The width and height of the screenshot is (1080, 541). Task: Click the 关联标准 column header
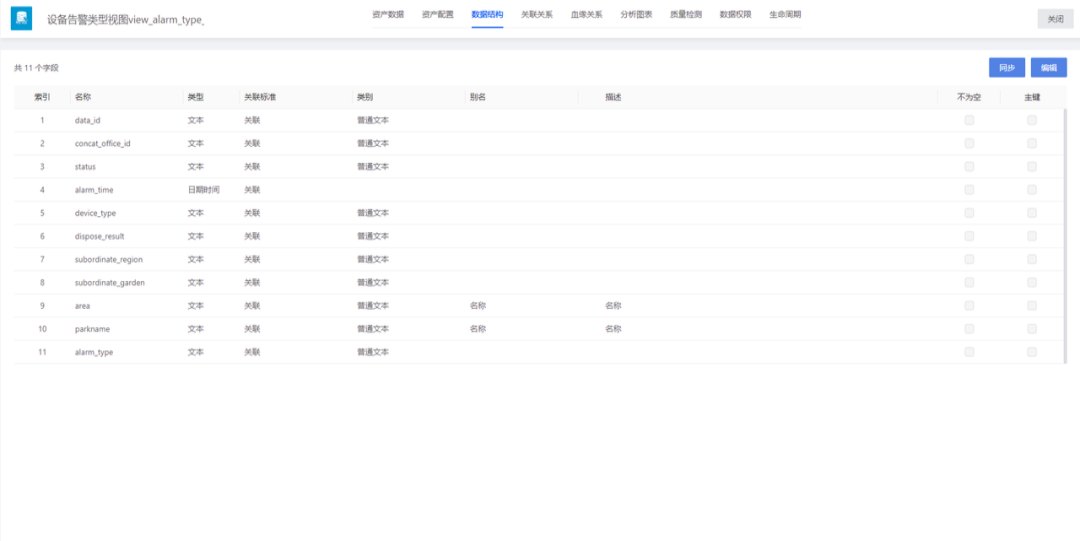260,97
